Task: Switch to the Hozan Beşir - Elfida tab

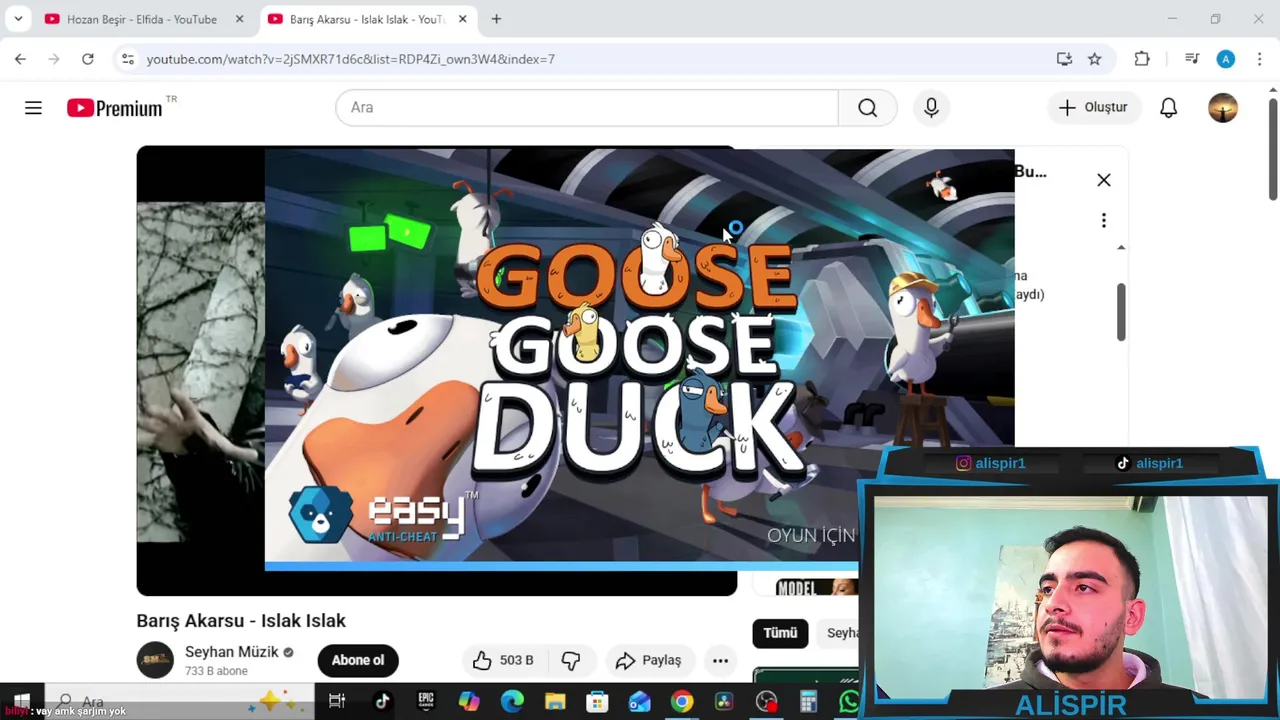Action: [x=140, y=19]
